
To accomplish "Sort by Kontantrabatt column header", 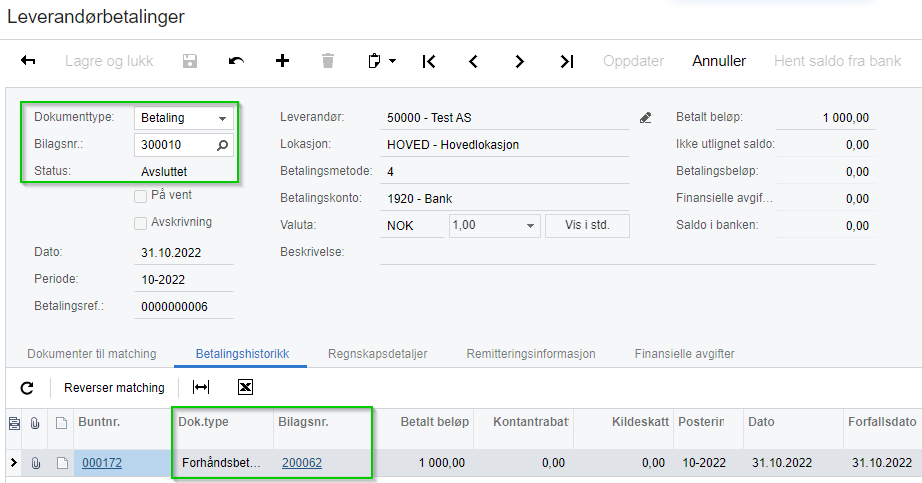I will pos(530,422).
